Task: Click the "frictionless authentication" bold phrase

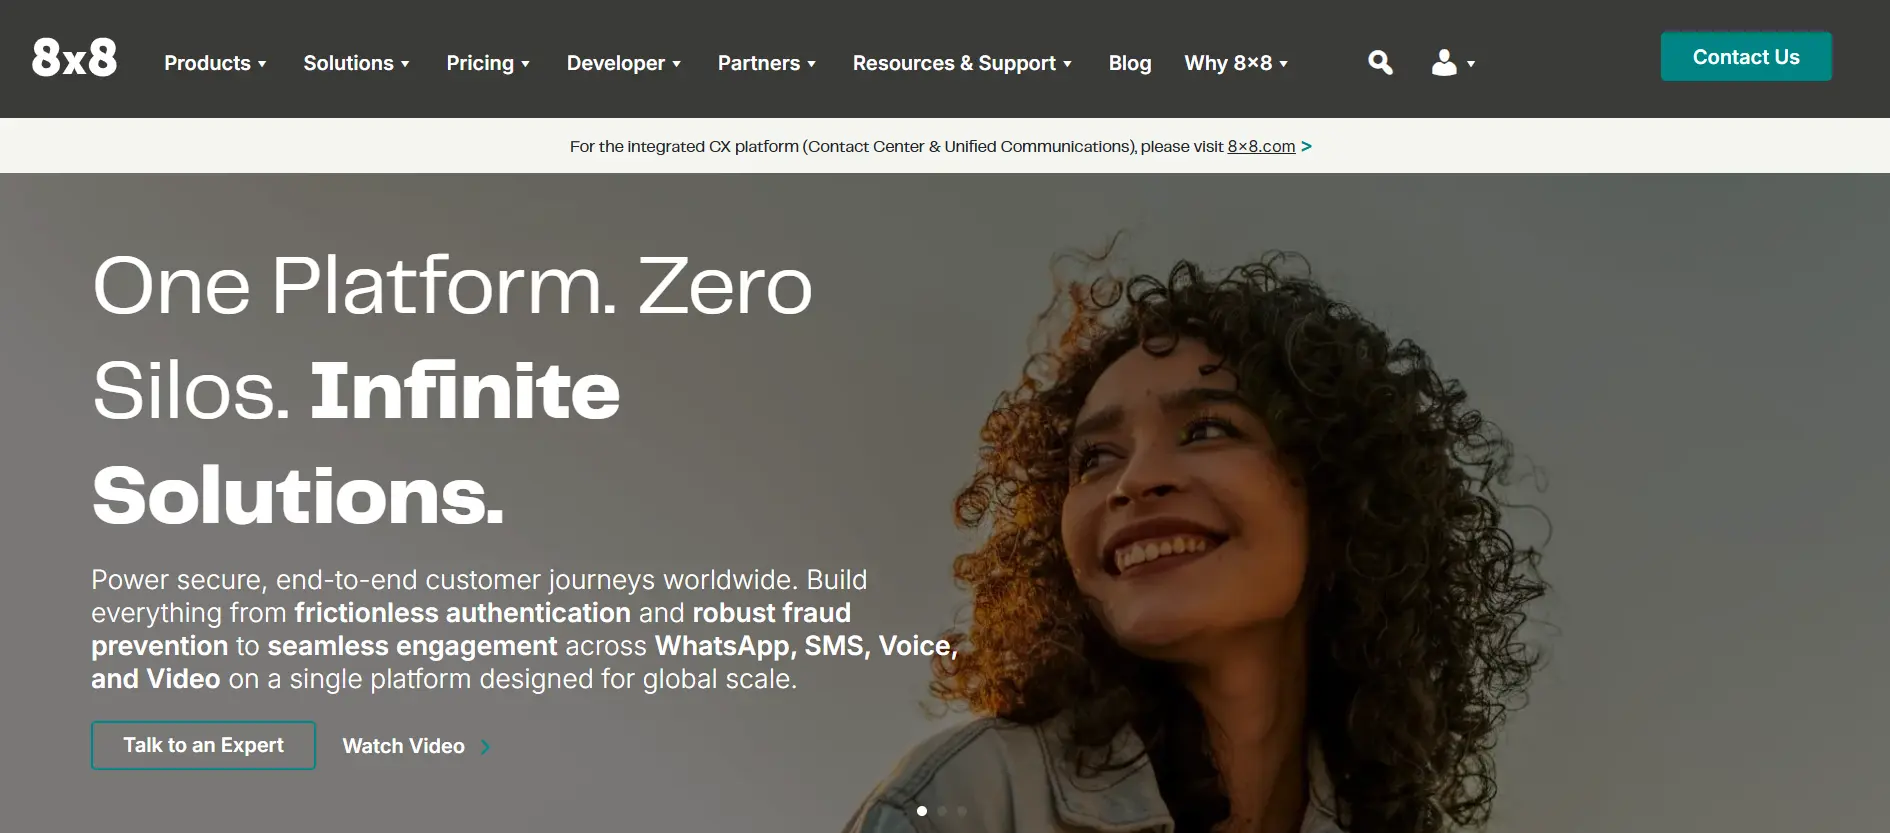Action: [x=462, y=612]
